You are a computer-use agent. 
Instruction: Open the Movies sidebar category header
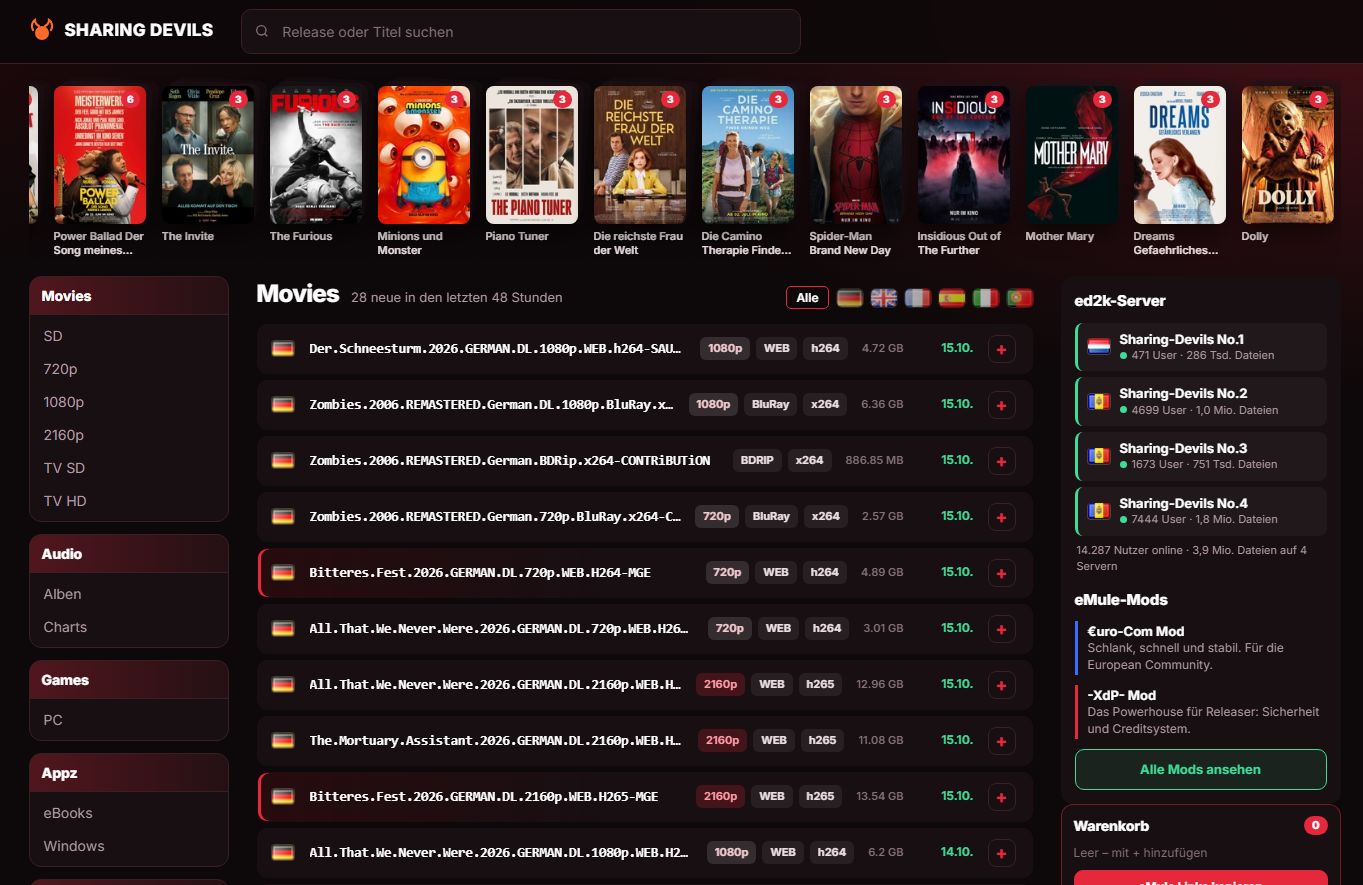[129, 296]
